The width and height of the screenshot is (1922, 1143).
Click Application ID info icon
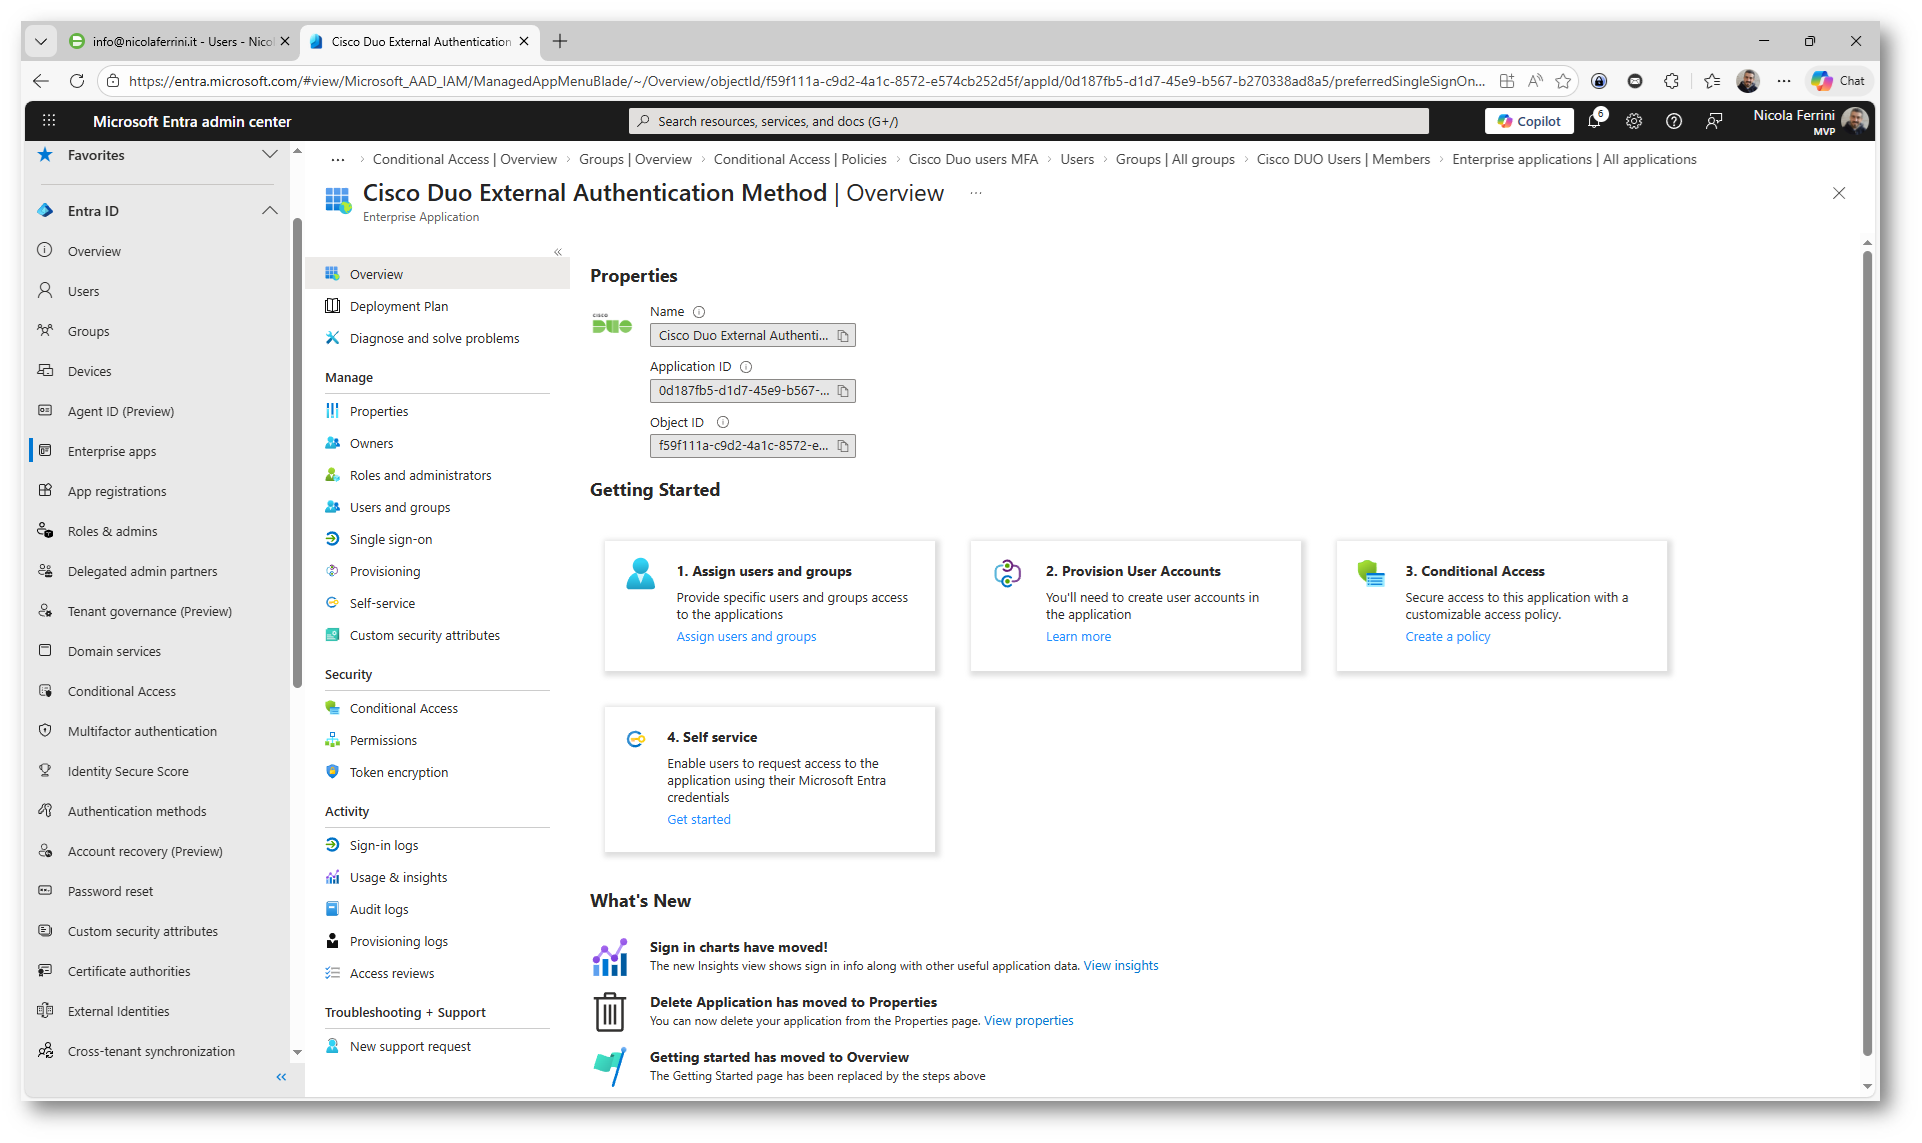[x=746, y=367]
